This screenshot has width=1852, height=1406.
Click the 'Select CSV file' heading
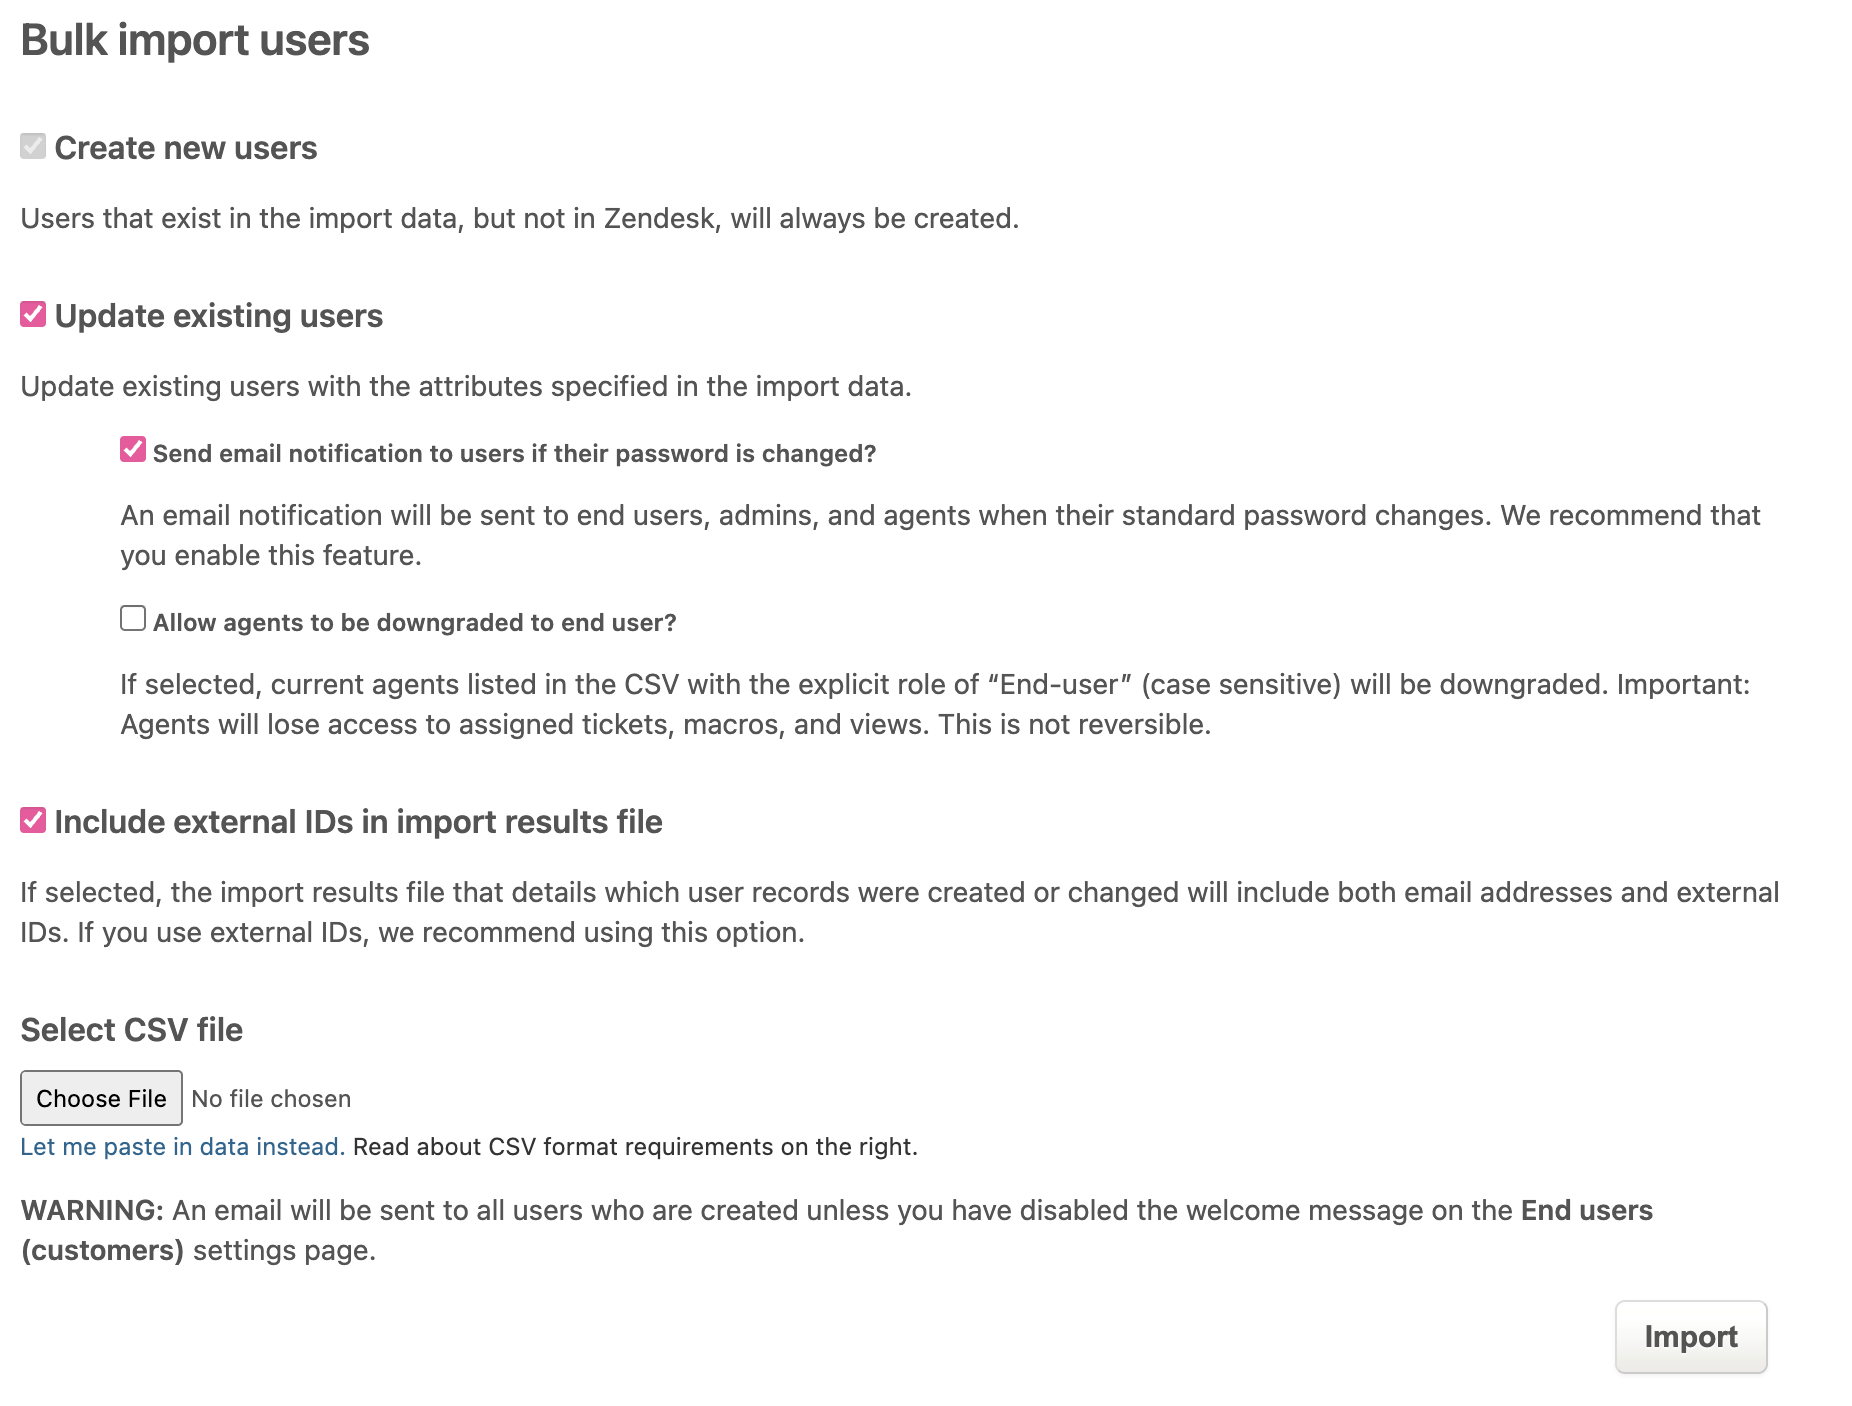pyautogui.click(x=132, y=1030)
